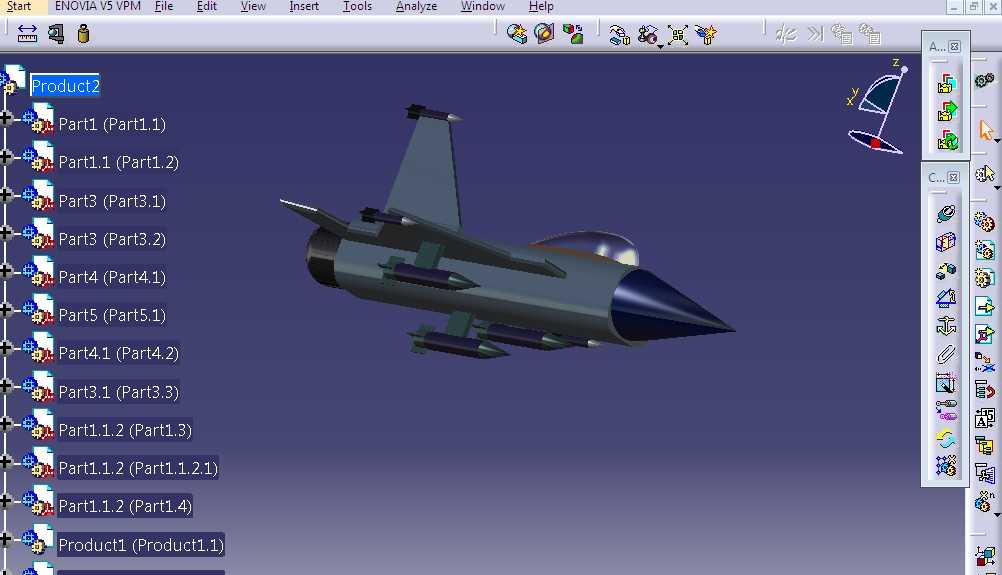Viewport: 1002px width, 575px height.
Task: Click the Distance and Band Analysis icon
Action: tap(573, 33)
